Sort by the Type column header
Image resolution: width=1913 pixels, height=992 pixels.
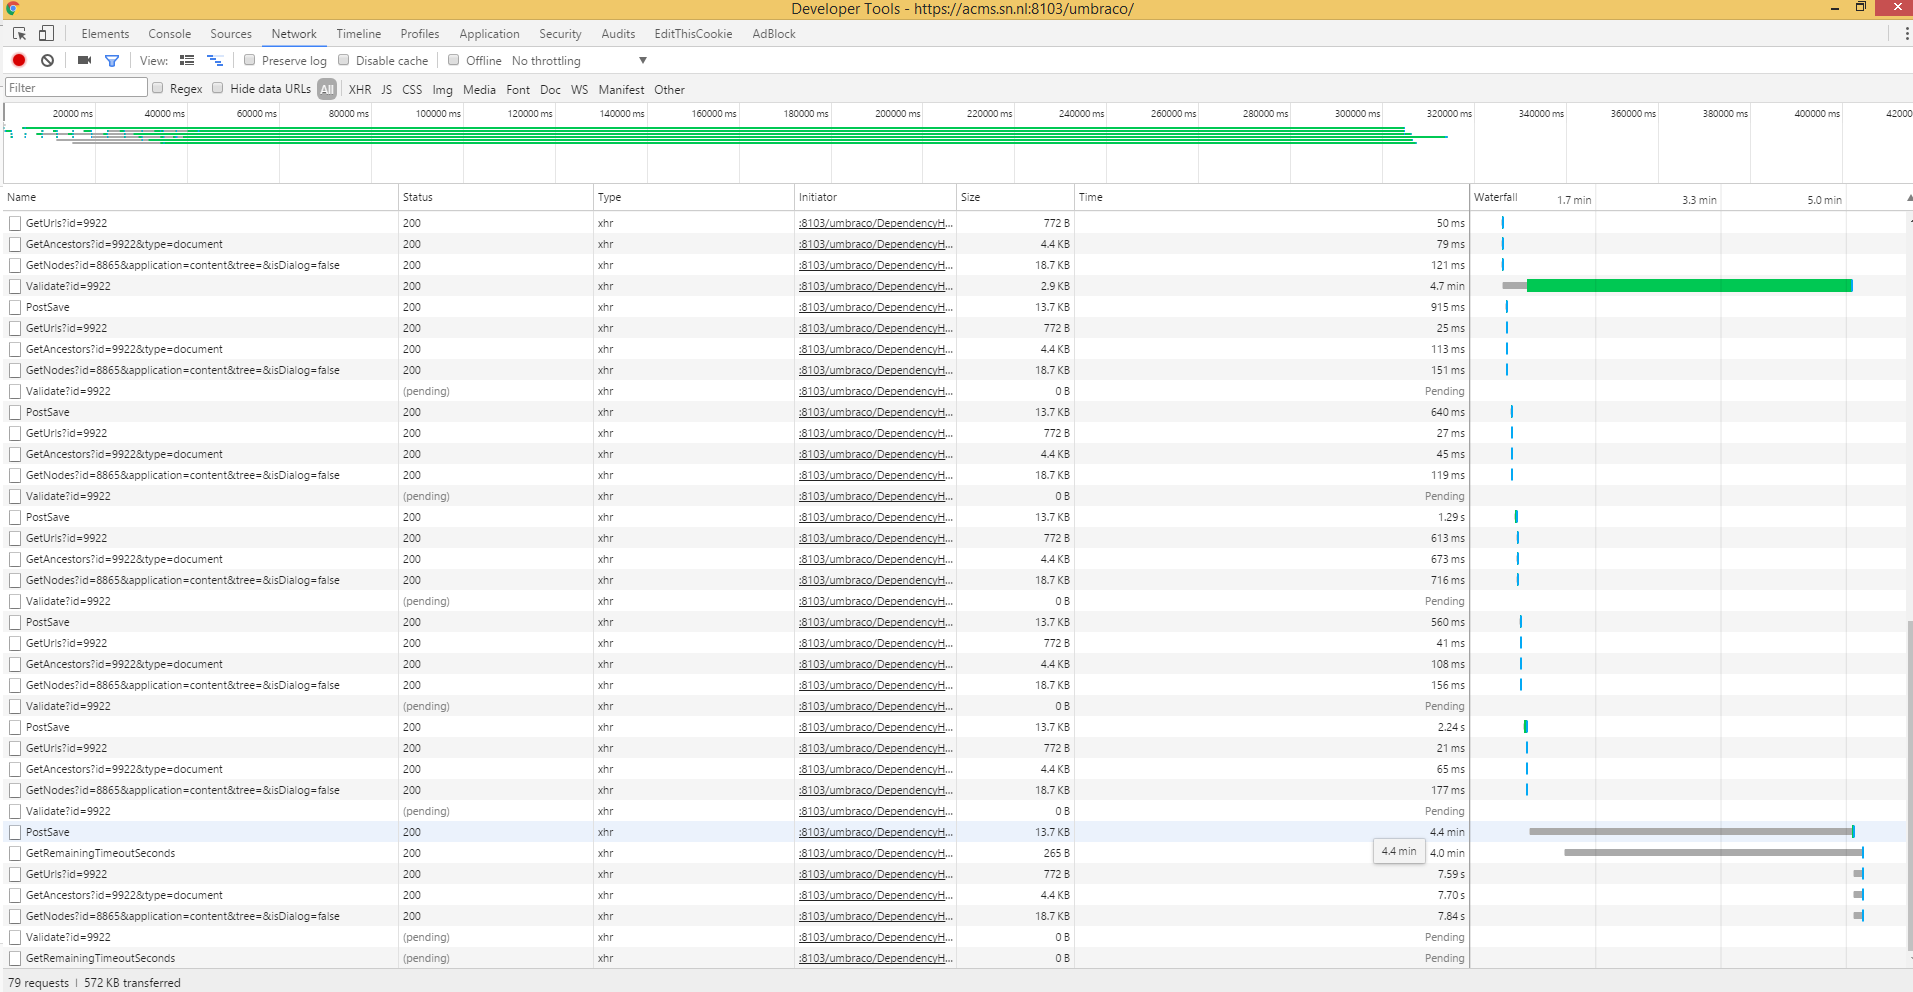[x=694, y=197]
